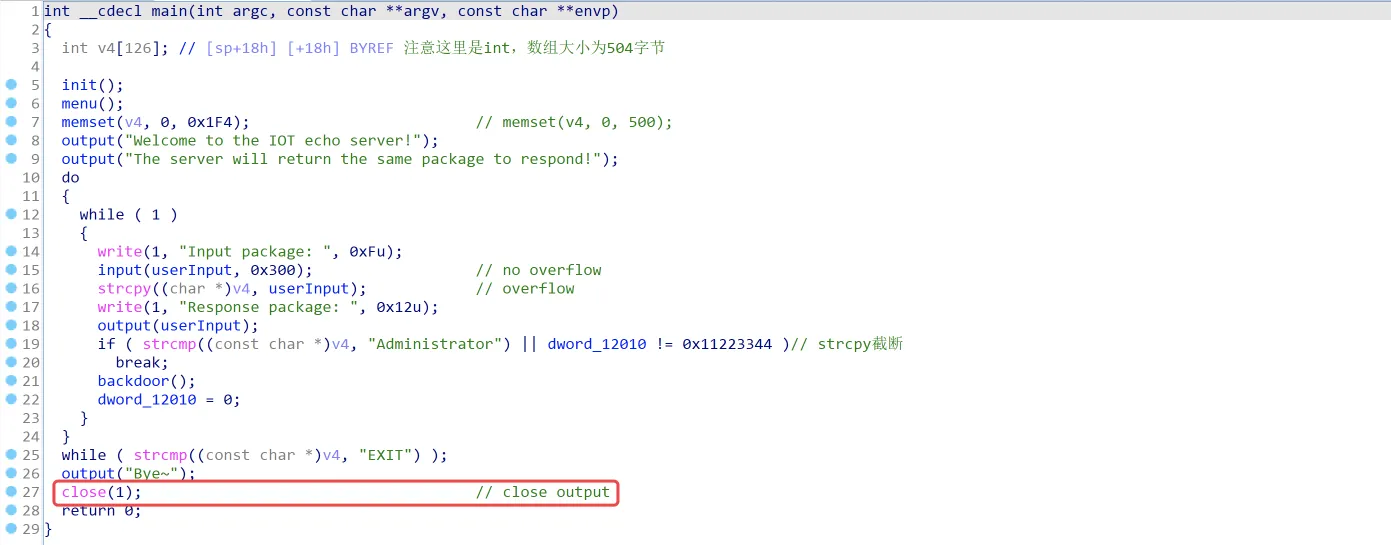Click line number 10 in the gutter
Viewport: 1391px width, 545px height.
(x=30, y=177)
